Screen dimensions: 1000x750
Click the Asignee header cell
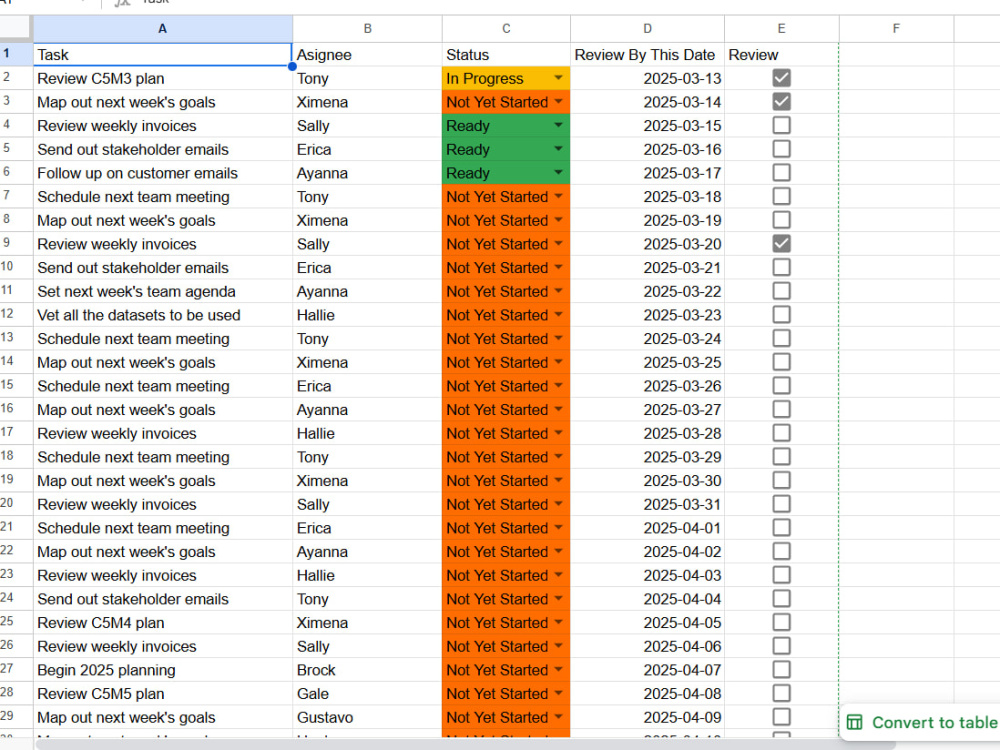click(367, 55)
